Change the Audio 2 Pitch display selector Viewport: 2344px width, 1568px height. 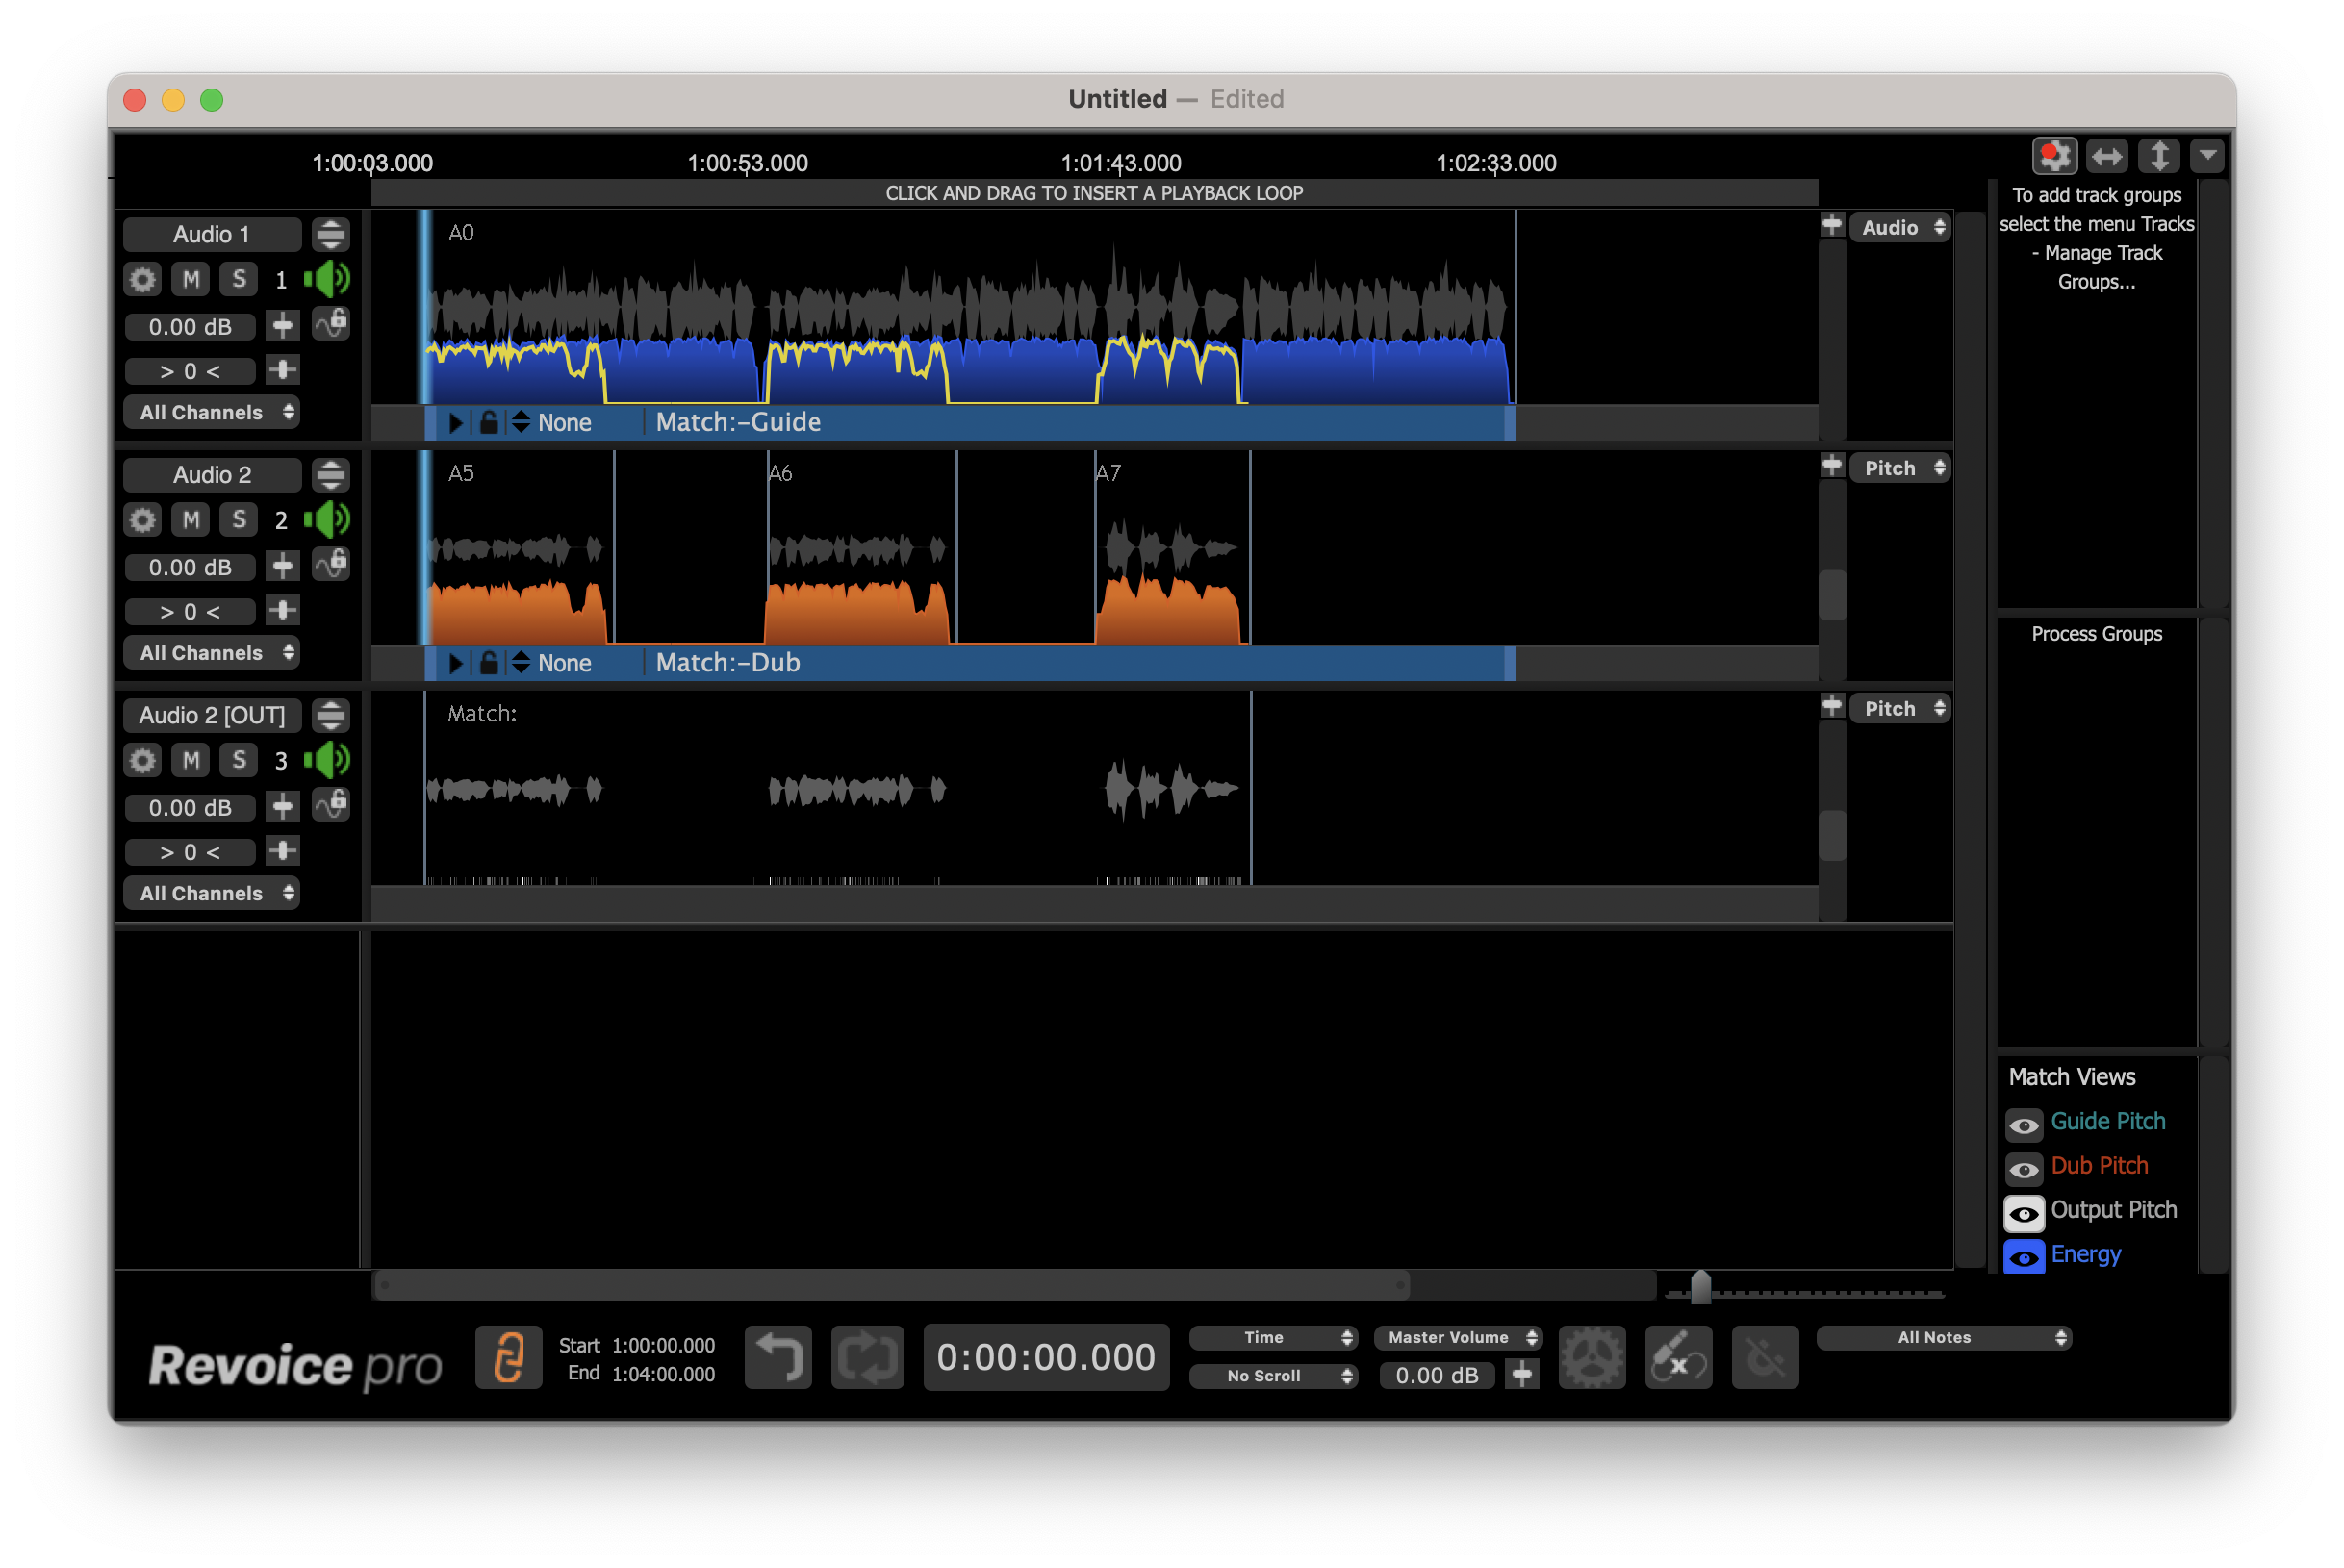click(1899, 468)
